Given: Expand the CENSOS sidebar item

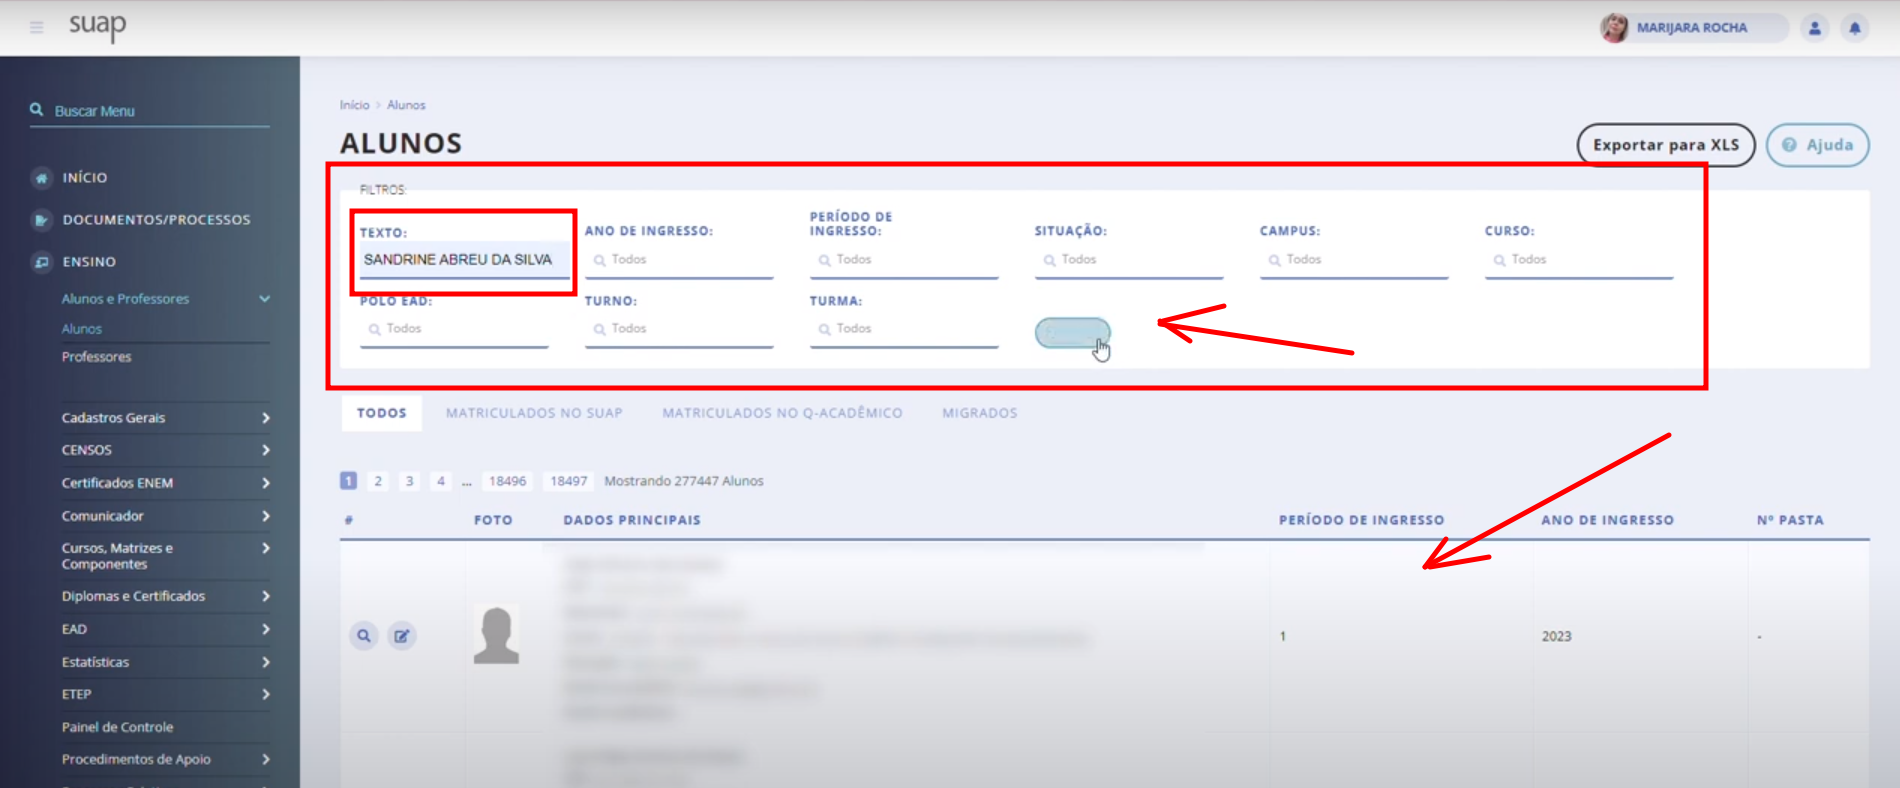Looking at the screenshot, I should coord(166,450).
